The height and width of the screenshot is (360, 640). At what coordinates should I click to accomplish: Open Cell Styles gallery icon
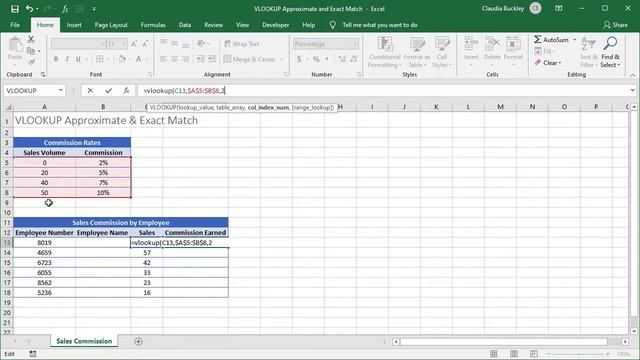pyautogui.click(x=442, y=44)
